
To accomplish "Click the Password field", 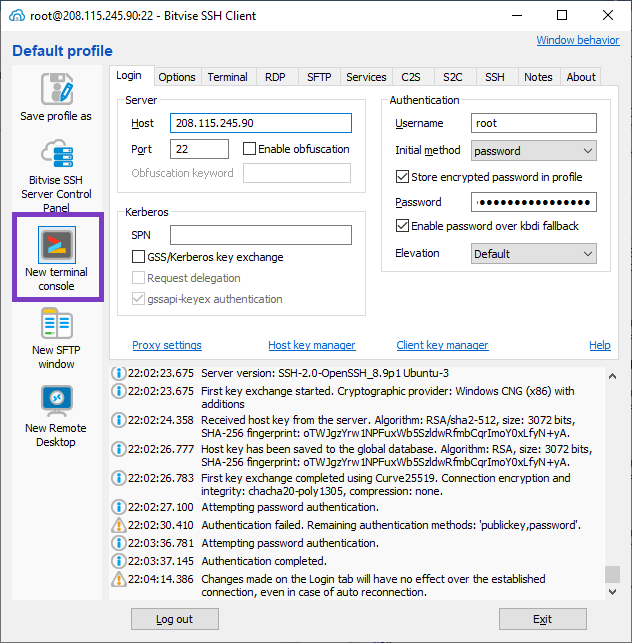I will [x=534, y=202].
